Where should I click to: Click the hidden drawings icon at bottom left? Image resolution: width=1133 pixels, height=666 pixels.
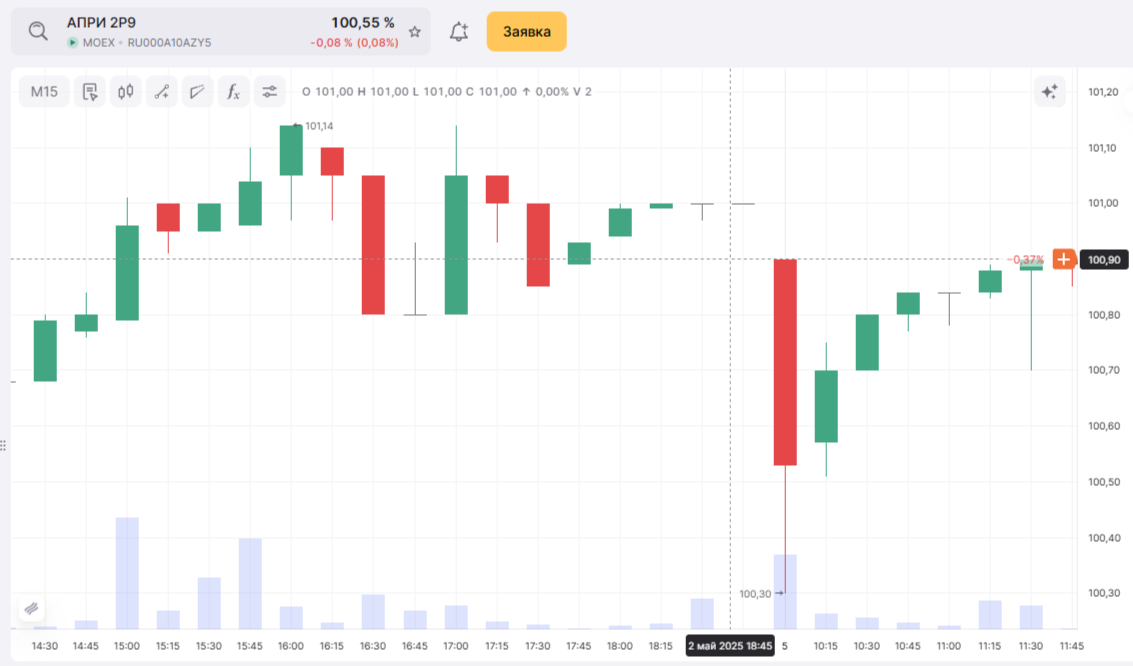32,607
